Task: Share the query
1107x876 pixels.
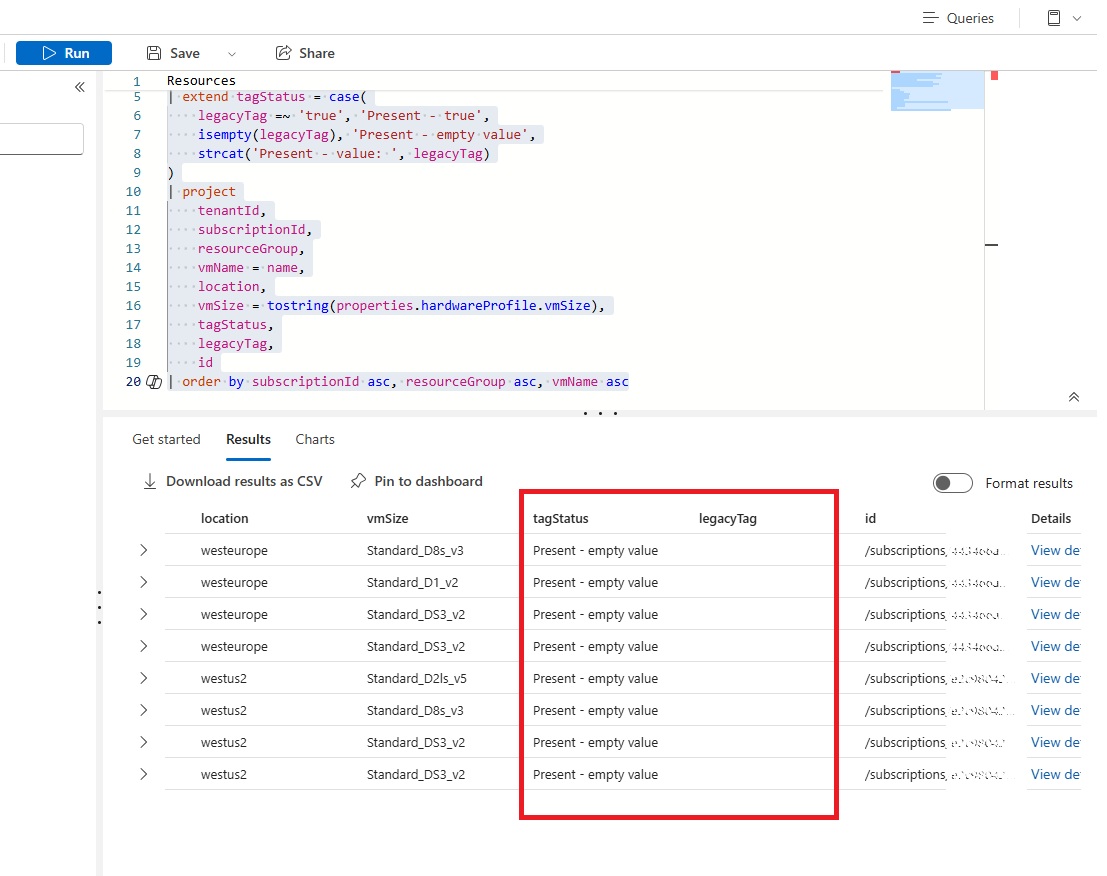Action: click(305, 53)
